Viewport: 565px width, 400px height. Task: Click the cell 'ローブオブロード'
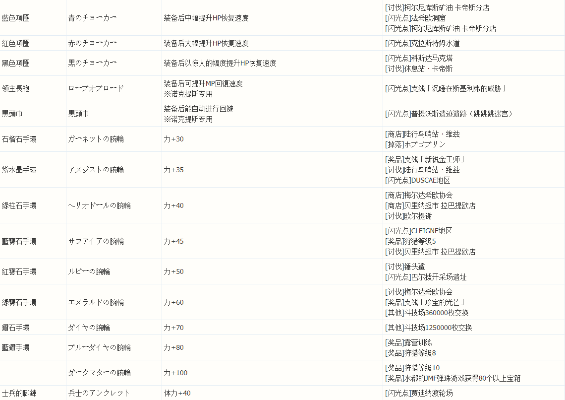[96, 88]
